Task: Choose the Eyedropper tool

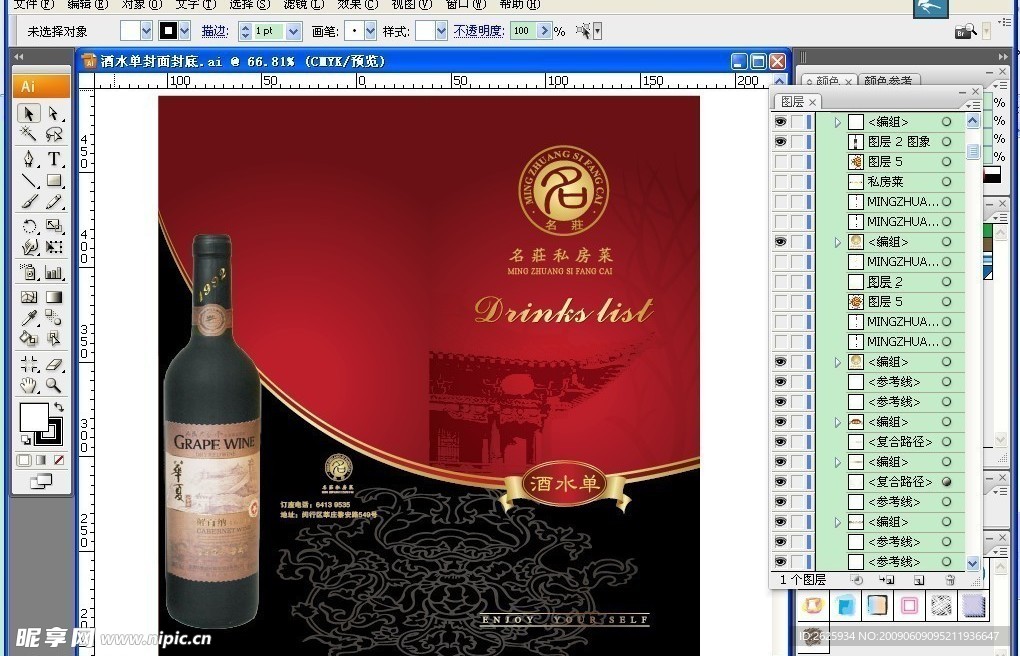Action: tap(29, 318)
